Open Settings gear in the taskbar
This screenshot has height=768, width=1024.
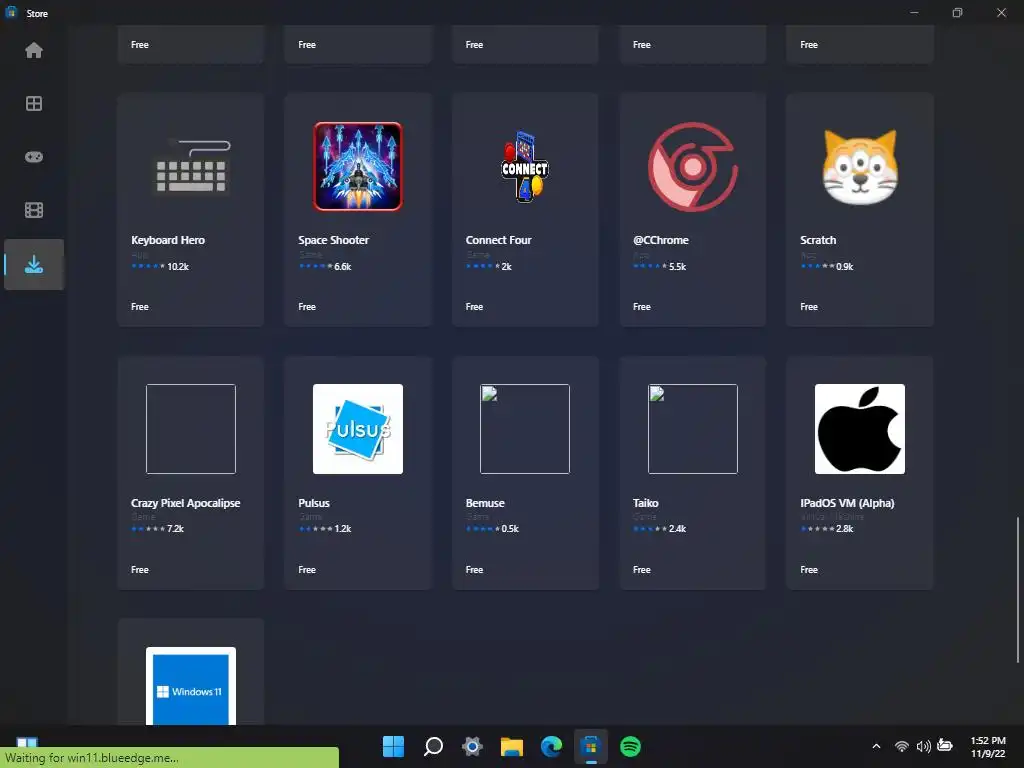click(472, 746)
